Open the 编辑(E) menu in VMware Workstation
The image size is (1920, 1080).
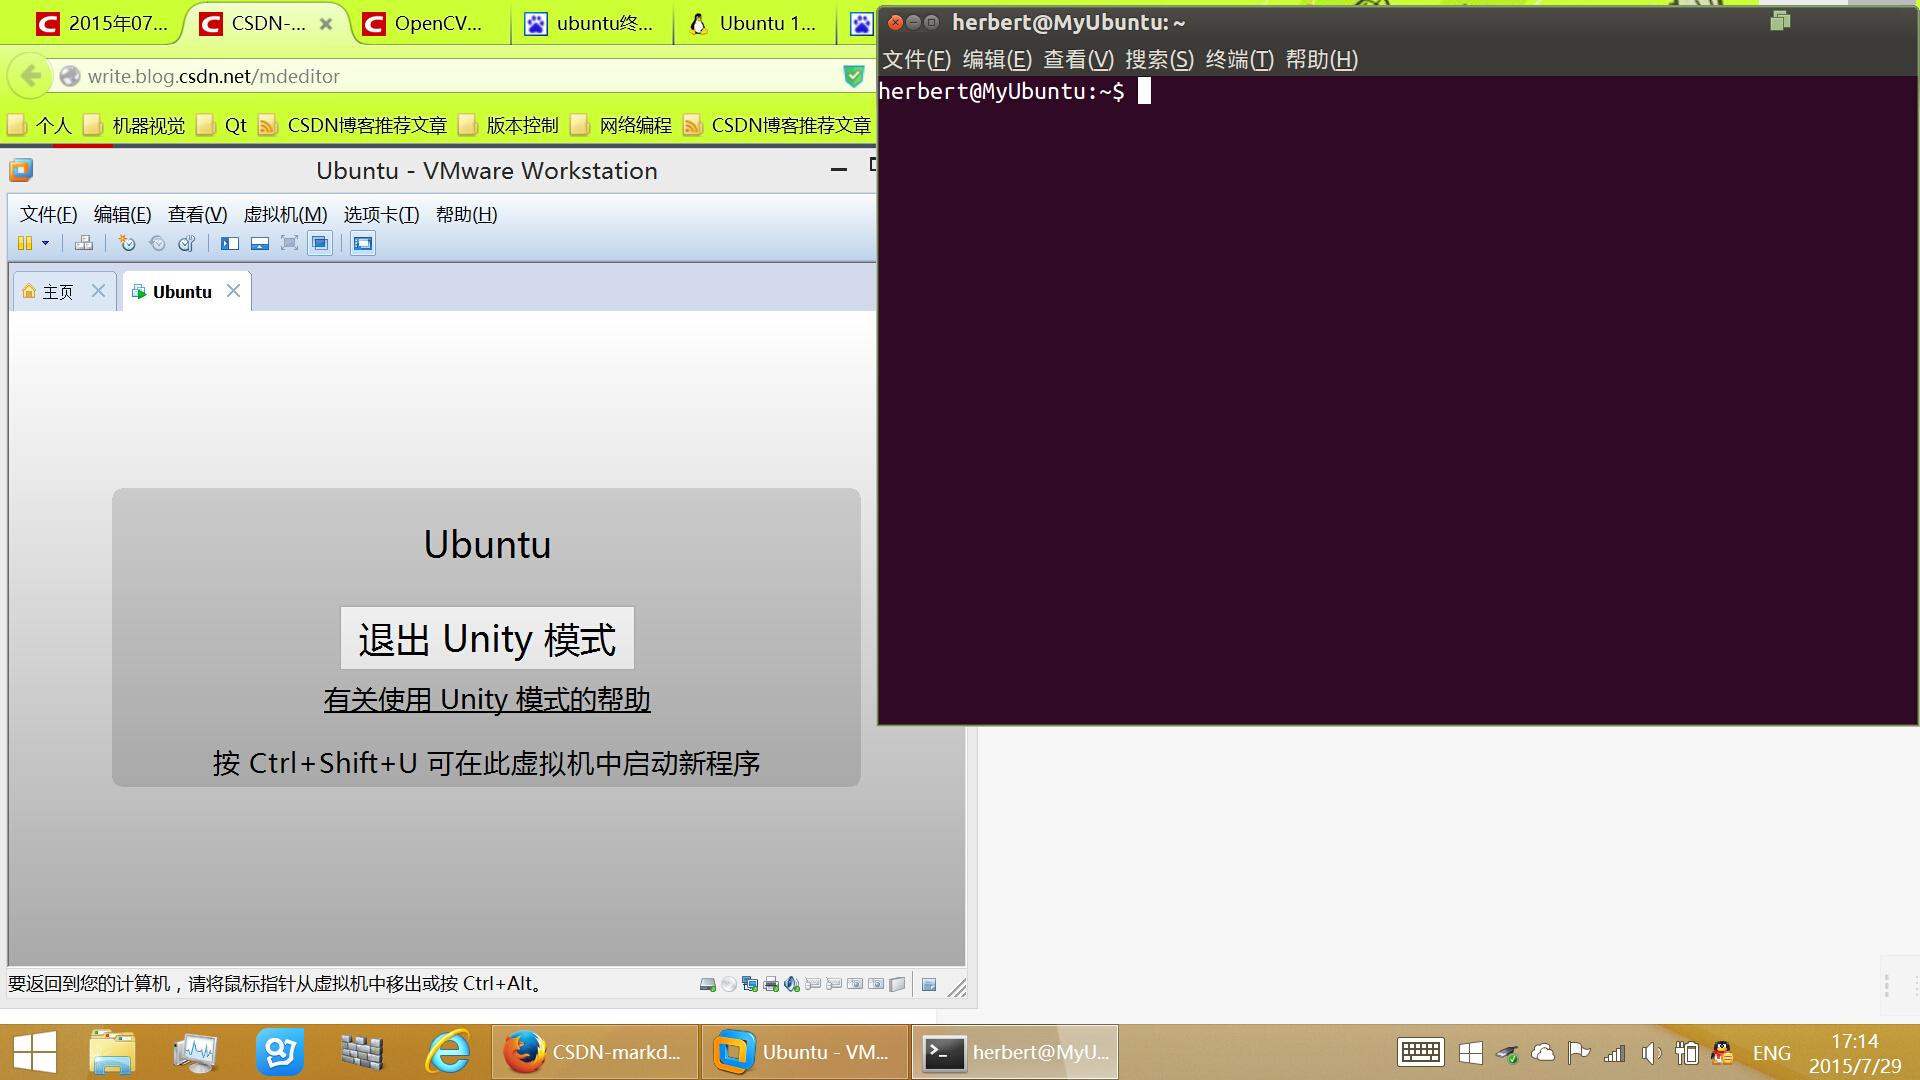pyautogui.click(x=122, y=214)
